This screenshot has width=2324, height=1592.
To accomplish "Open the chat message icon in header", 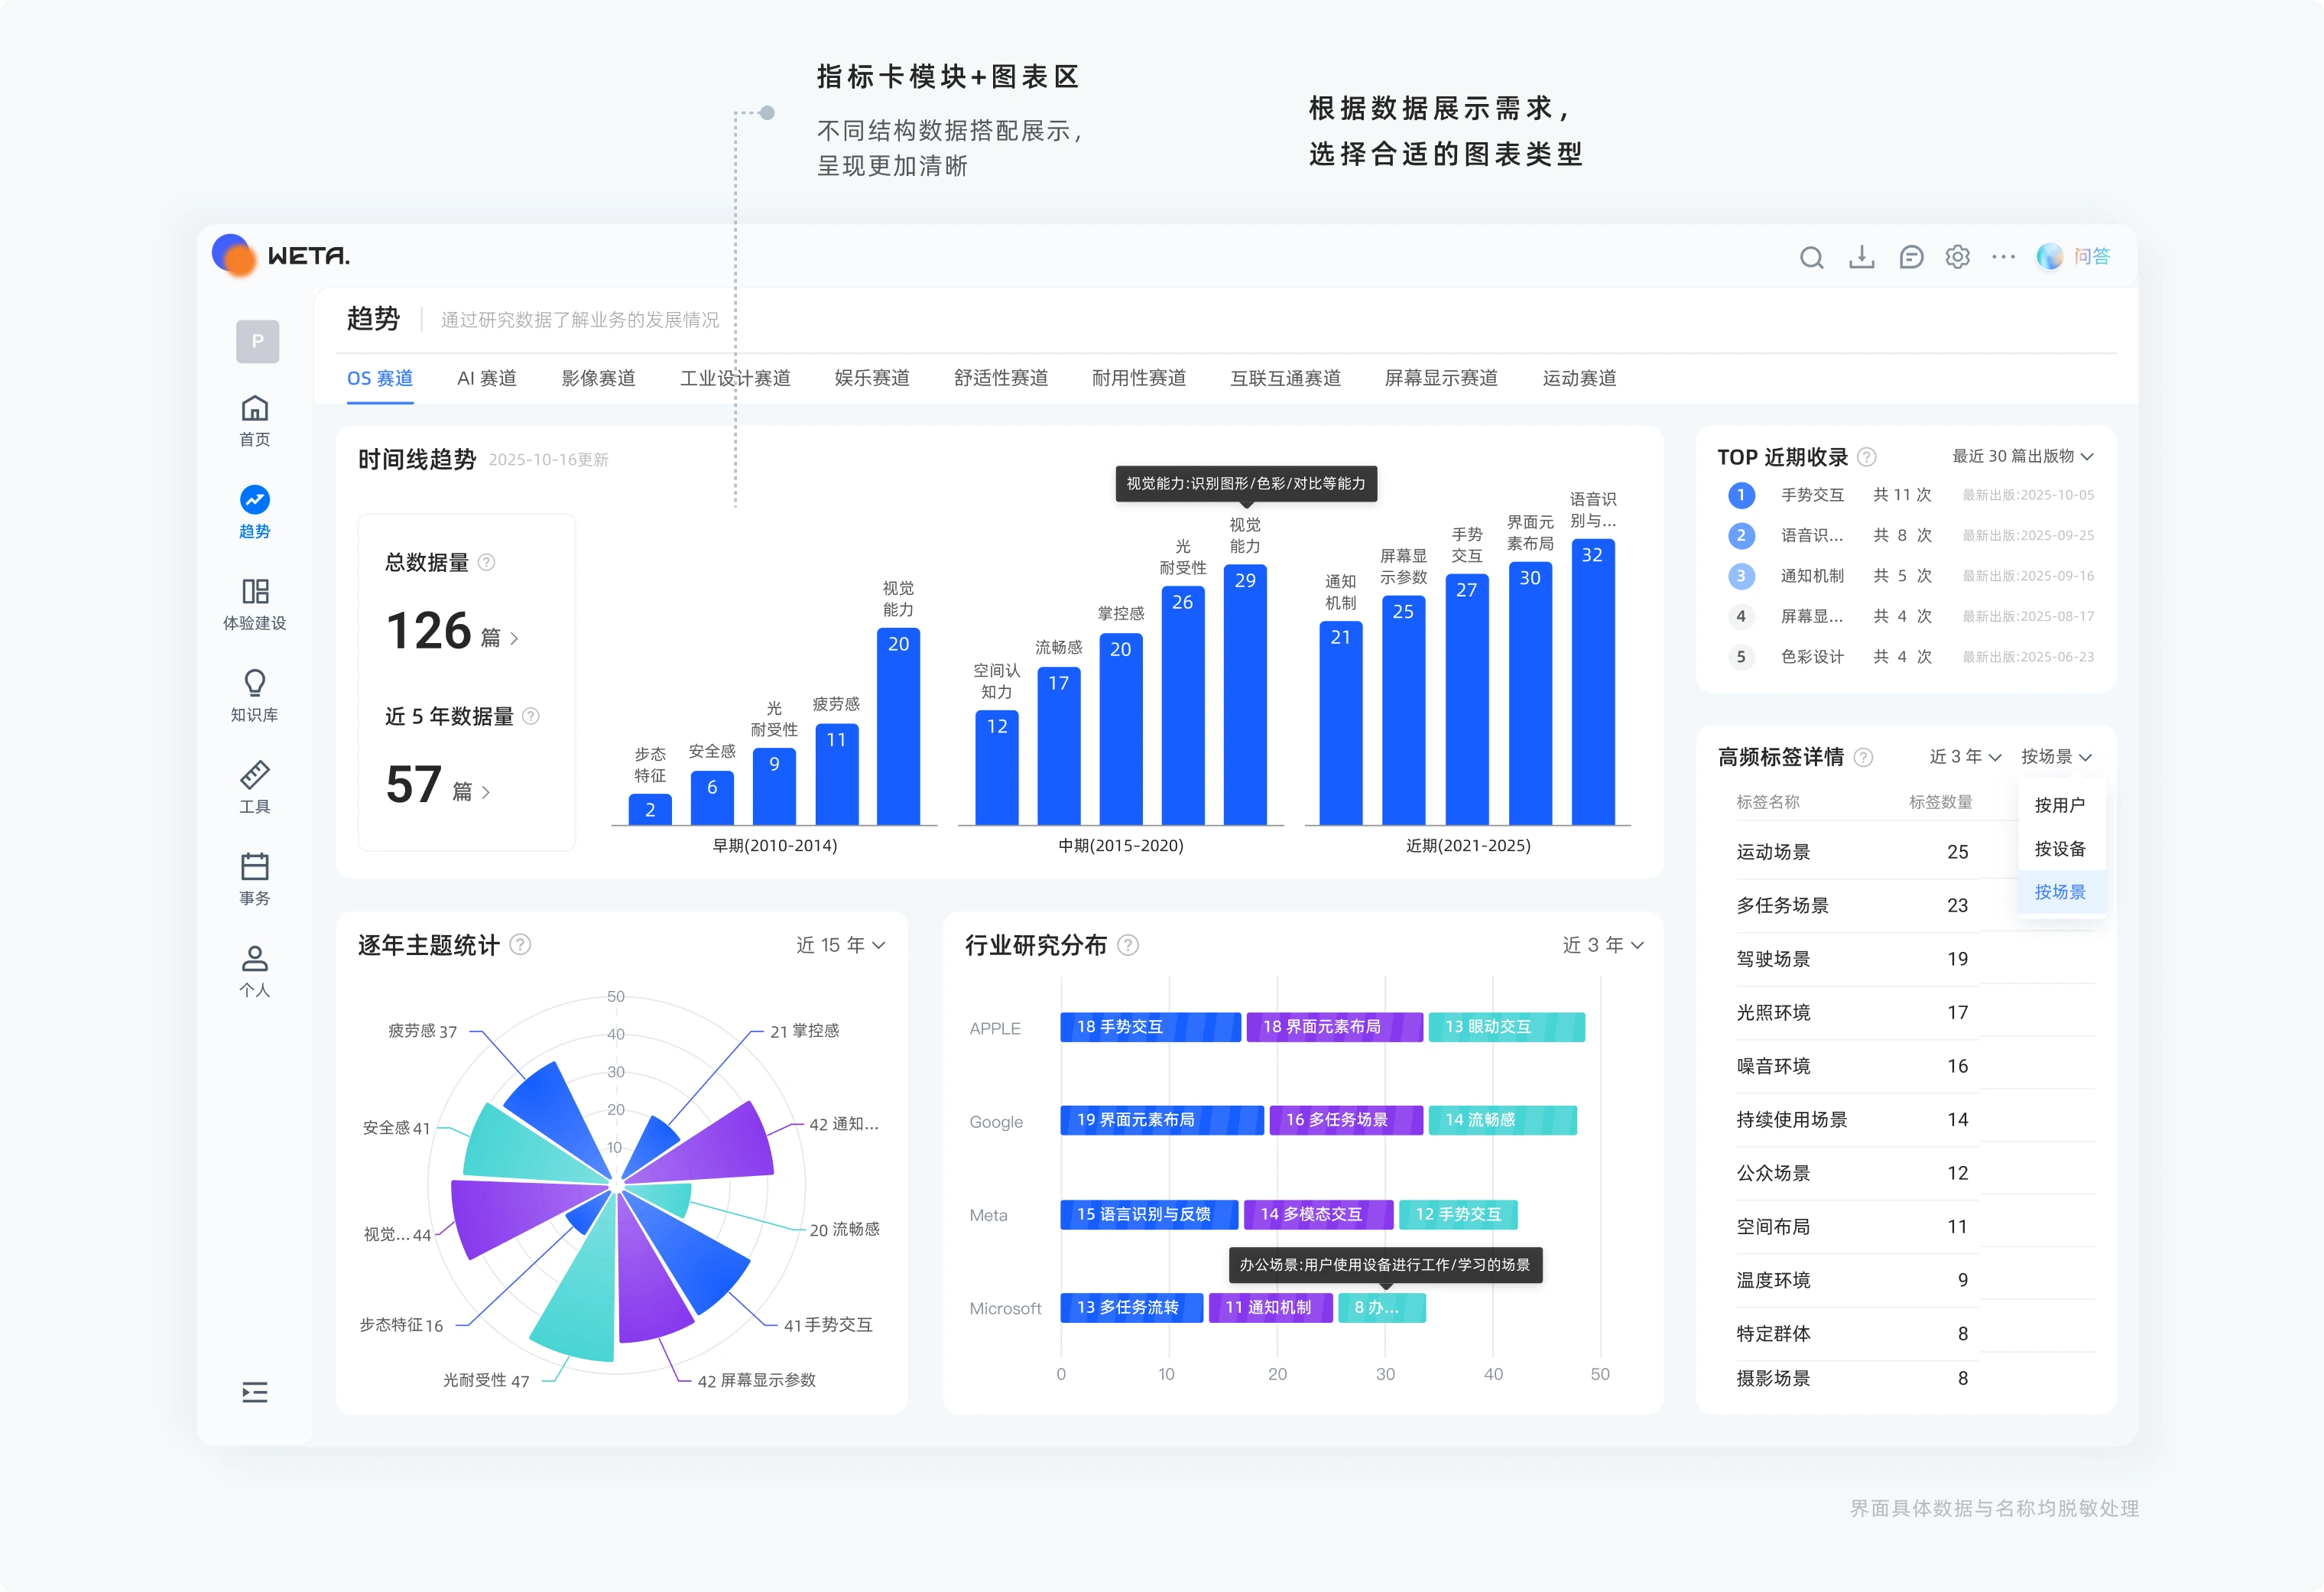I will click(1911, 258).
